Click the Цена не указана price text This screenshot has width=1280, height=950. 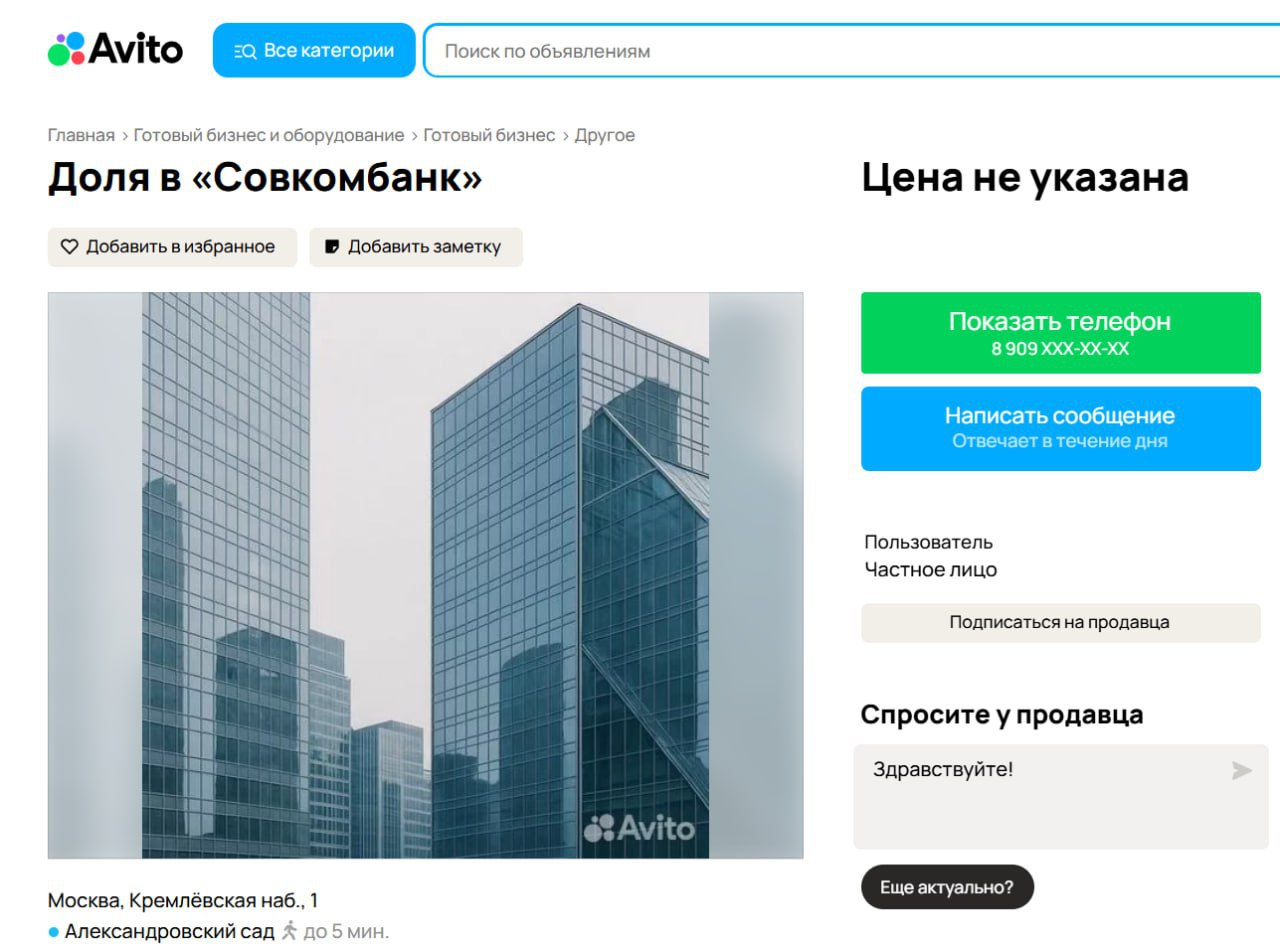[1025, 178]
